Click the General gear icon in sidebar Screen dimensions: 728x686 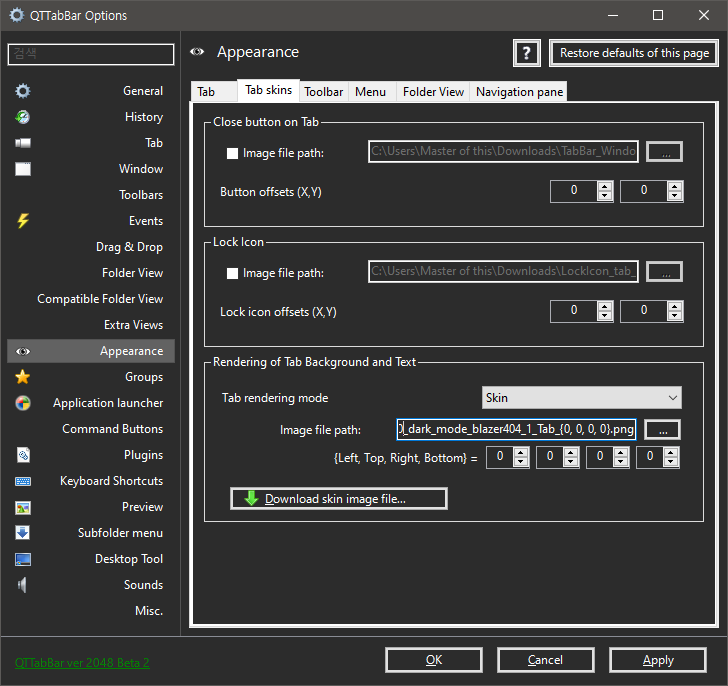click(x=23, y=91)
